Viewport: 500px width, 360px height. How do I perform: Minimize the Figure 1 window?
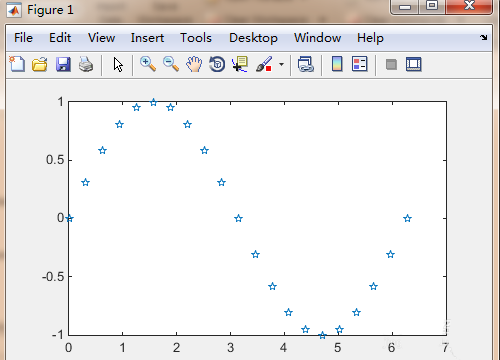pos(405,7)
